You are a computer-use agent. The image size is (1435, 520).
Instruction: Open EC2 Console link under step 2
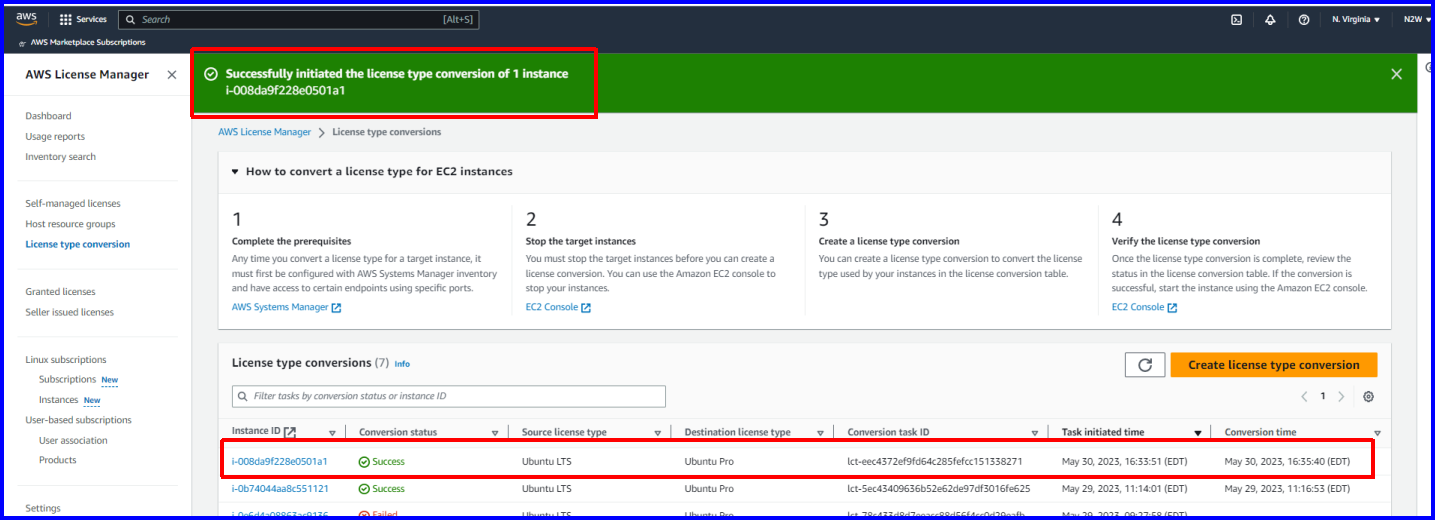coord(558,307)
